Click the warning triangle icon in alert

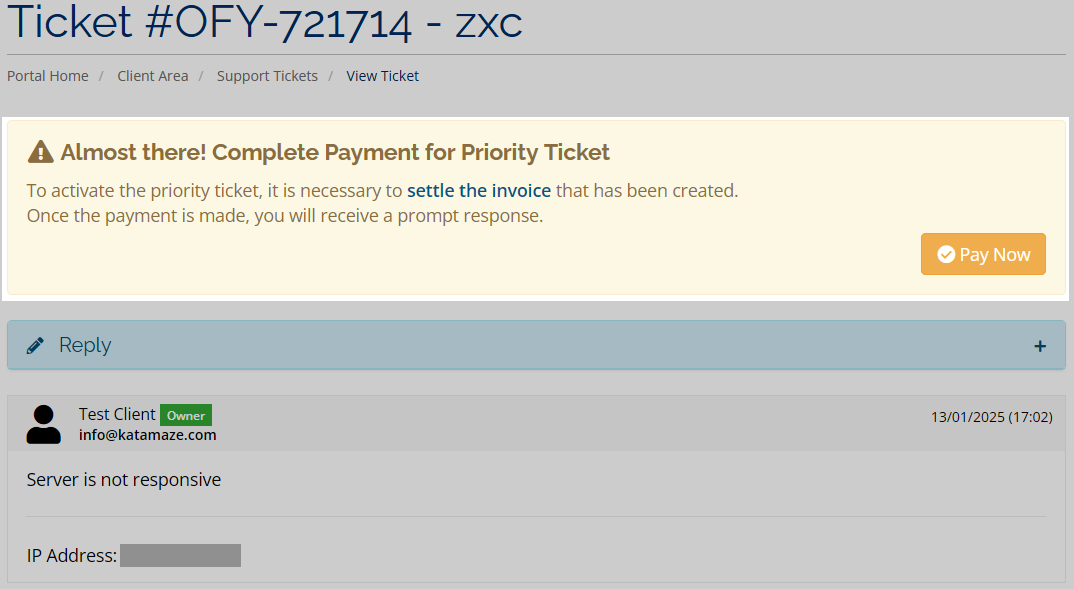40,152
